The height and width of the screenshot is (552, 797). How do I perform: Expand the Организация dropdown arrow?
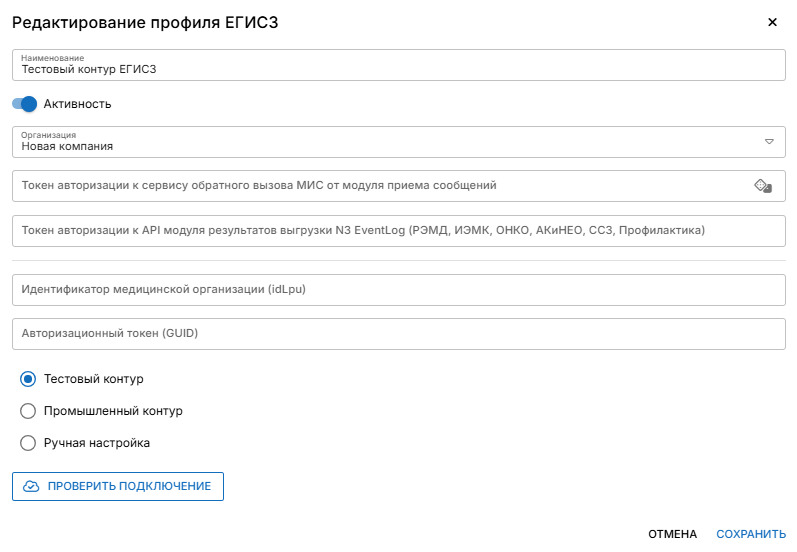coord(770,141)
